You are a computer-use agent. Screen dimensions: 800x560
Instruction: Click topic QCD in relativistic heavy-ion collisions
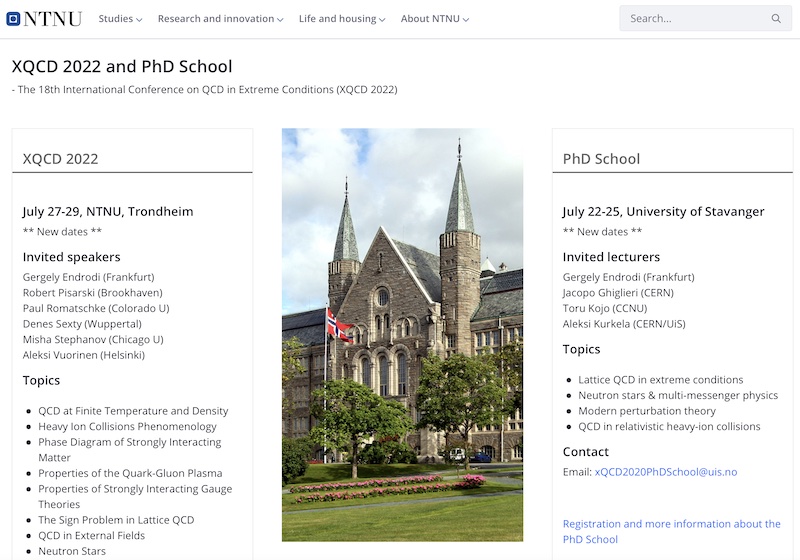(669, 426)
